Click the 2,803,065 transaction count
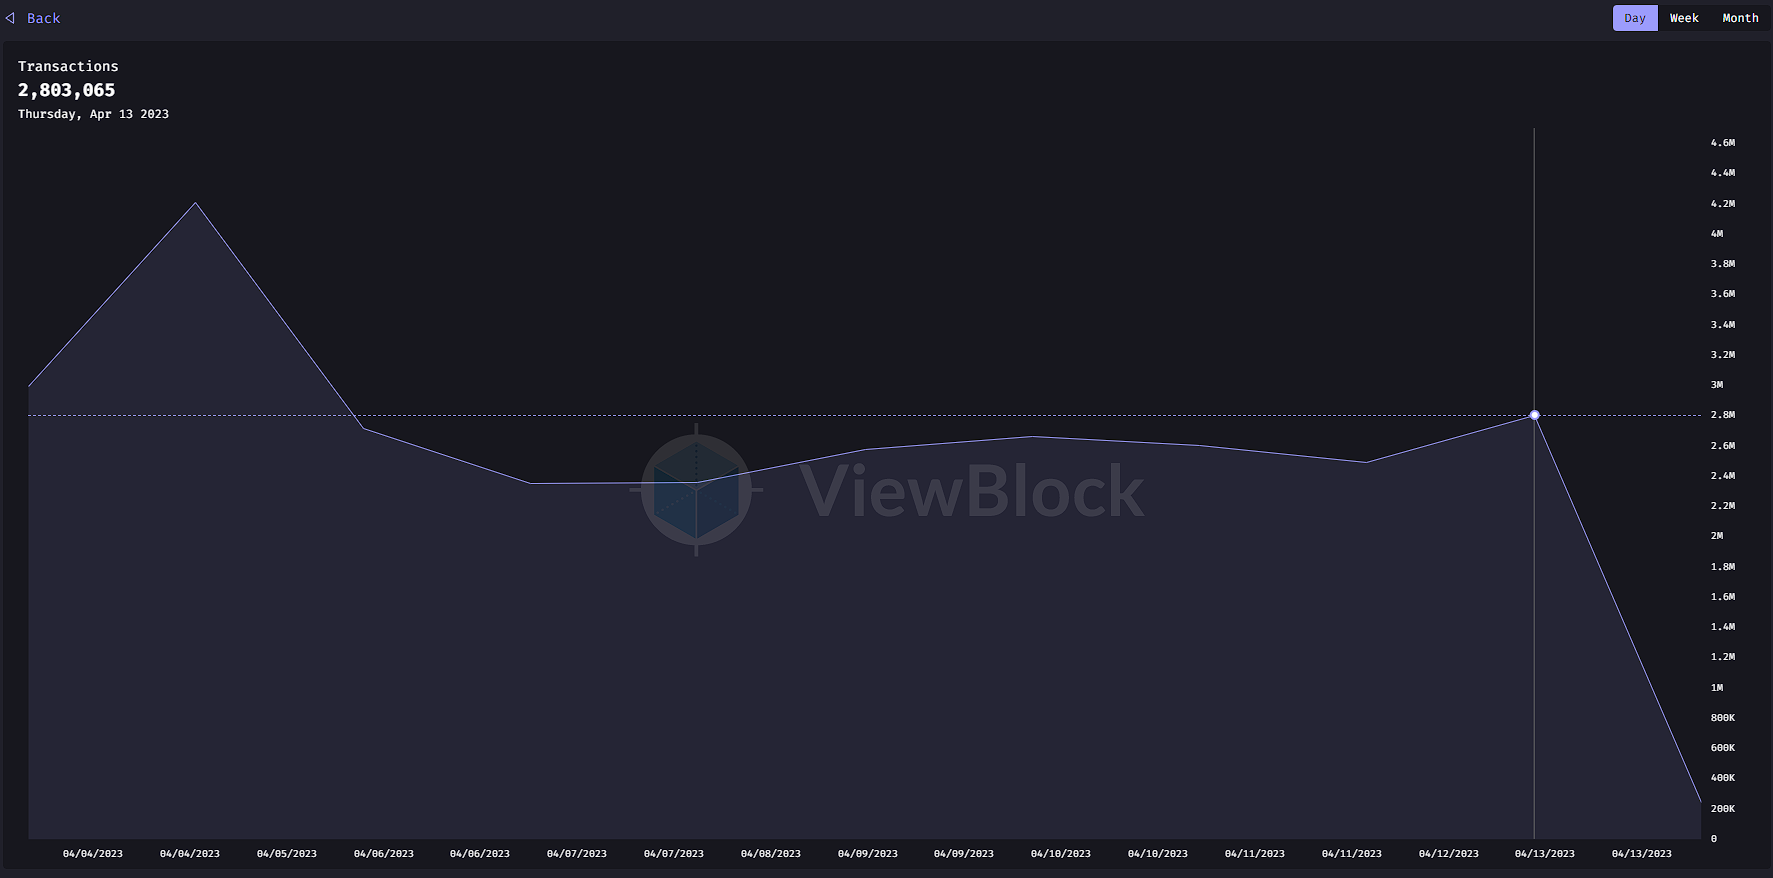The height and width of the screenshot is (878, 1773). coord(66,90)
